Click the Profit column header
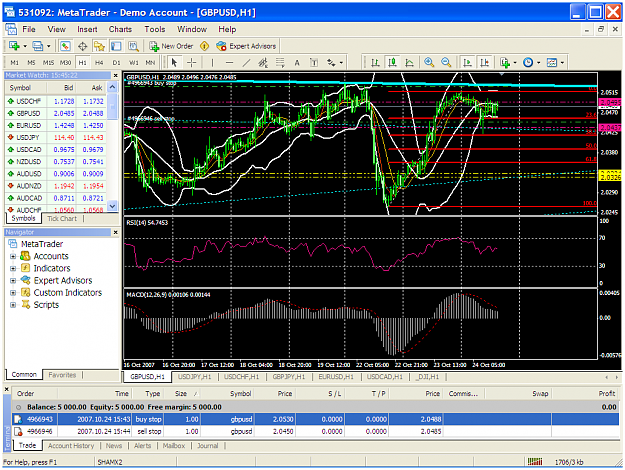Image resolution: width=625 pixels, height=470 pixels. pos(586,393)
